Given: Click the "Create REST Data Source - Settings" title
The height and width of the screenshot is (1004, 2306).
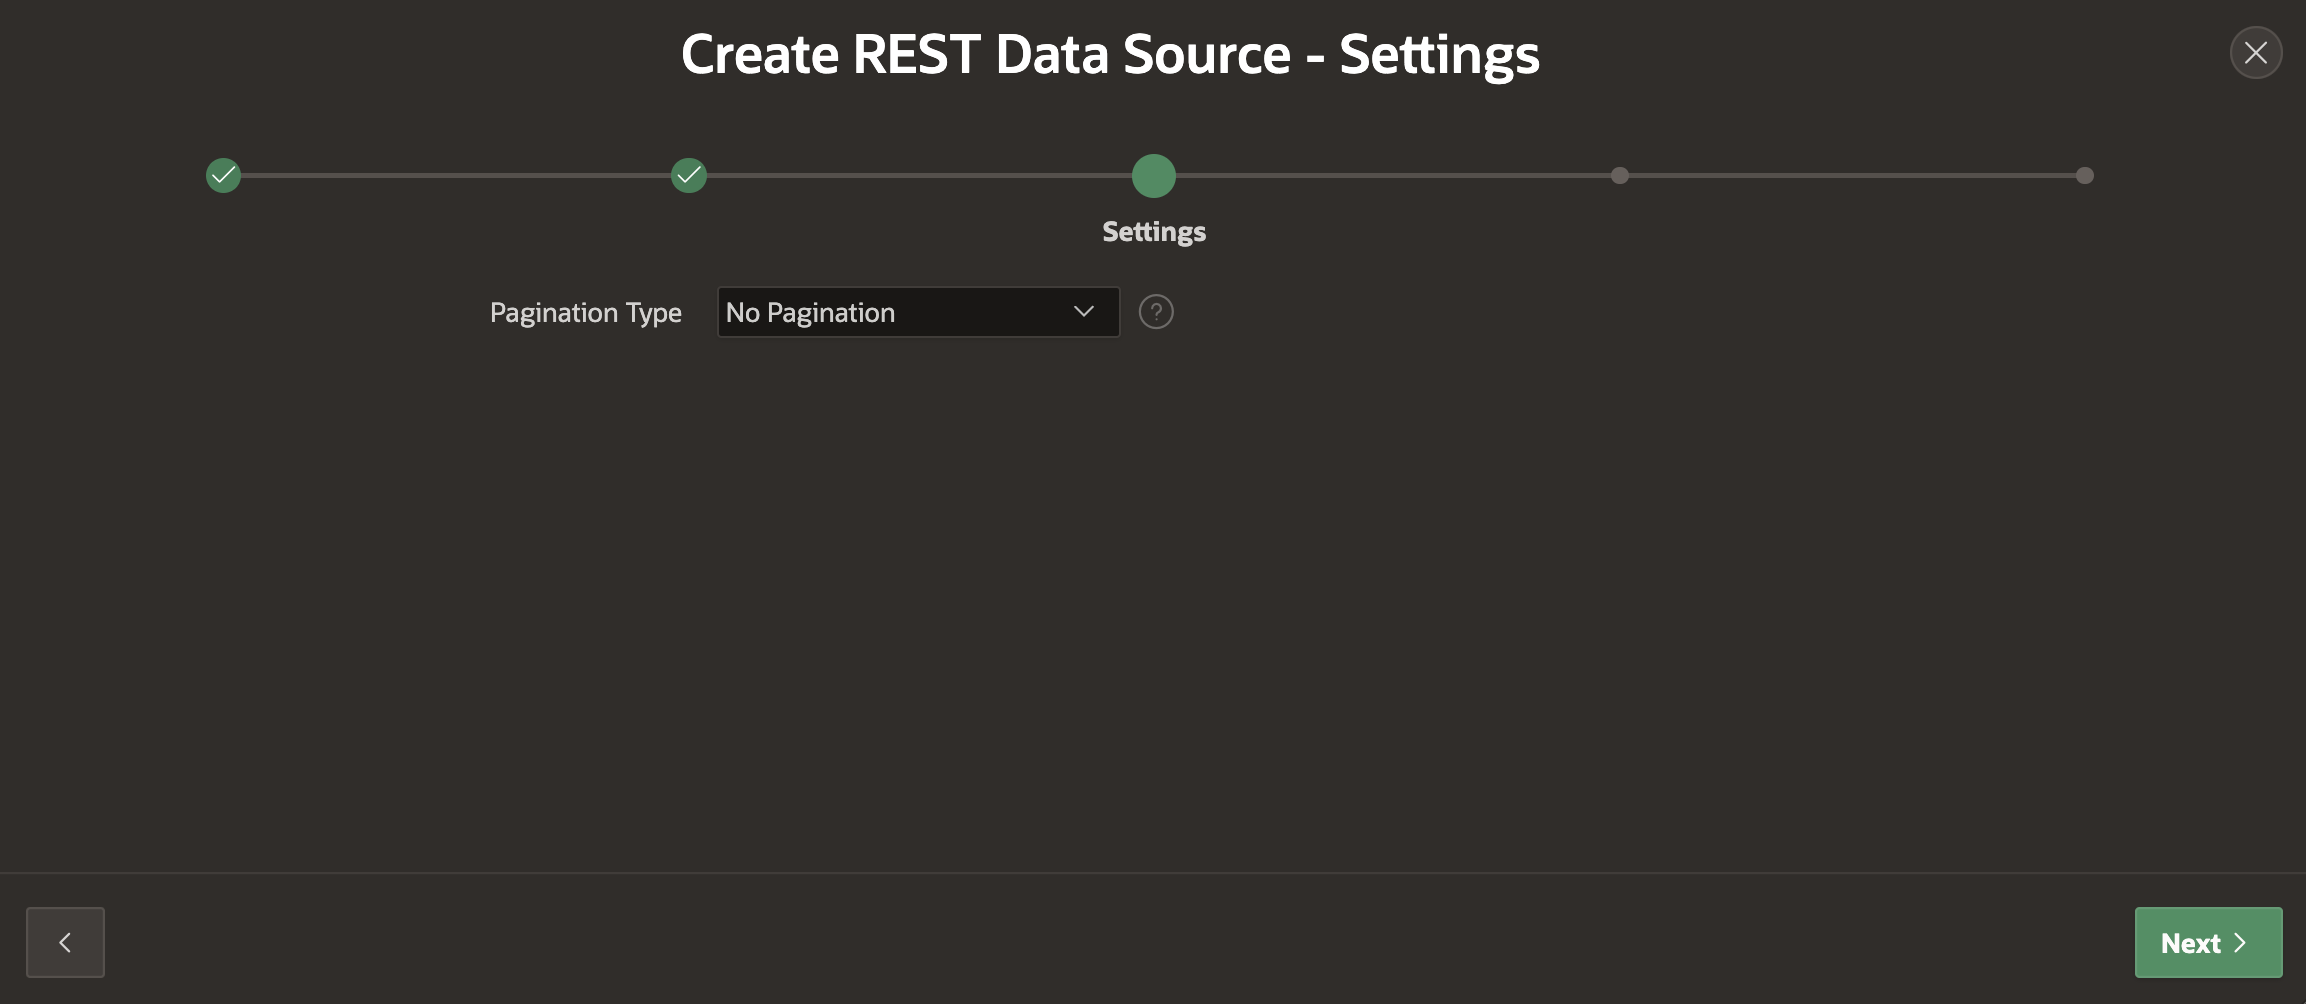Looking at the screenshot, I should pos(1110,54).
